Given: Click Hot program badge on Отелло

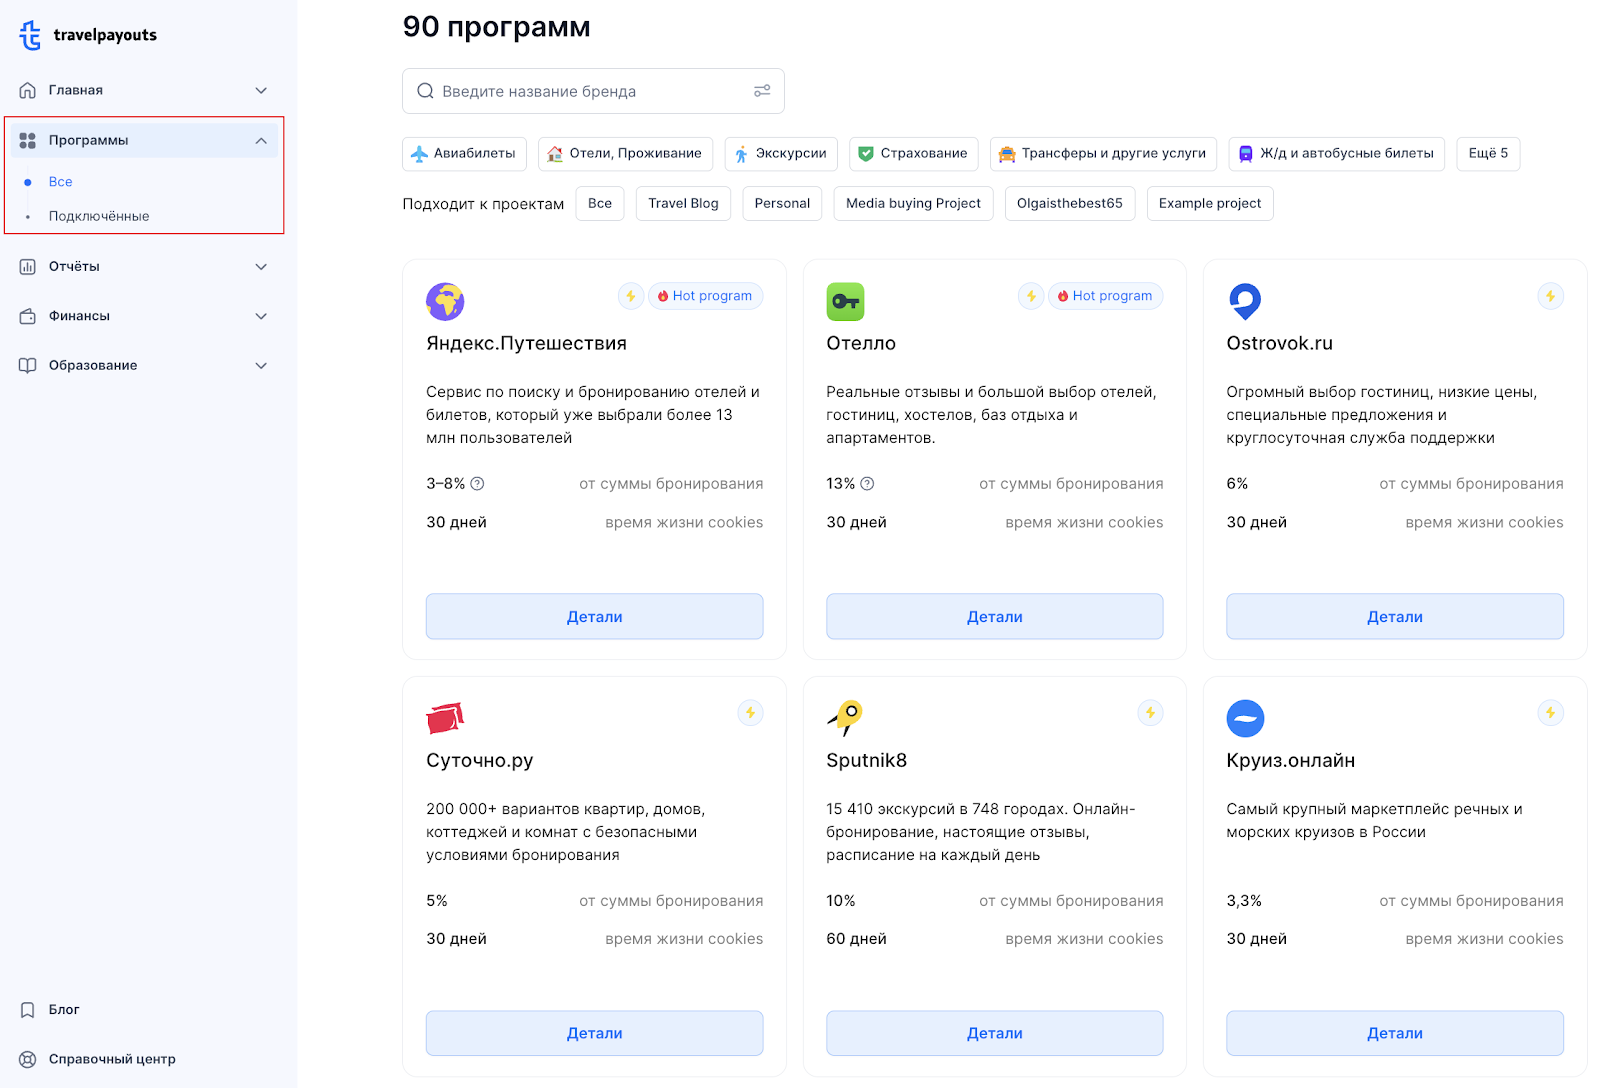Looking at the screenshot, I should click(x=1105, y=296).
